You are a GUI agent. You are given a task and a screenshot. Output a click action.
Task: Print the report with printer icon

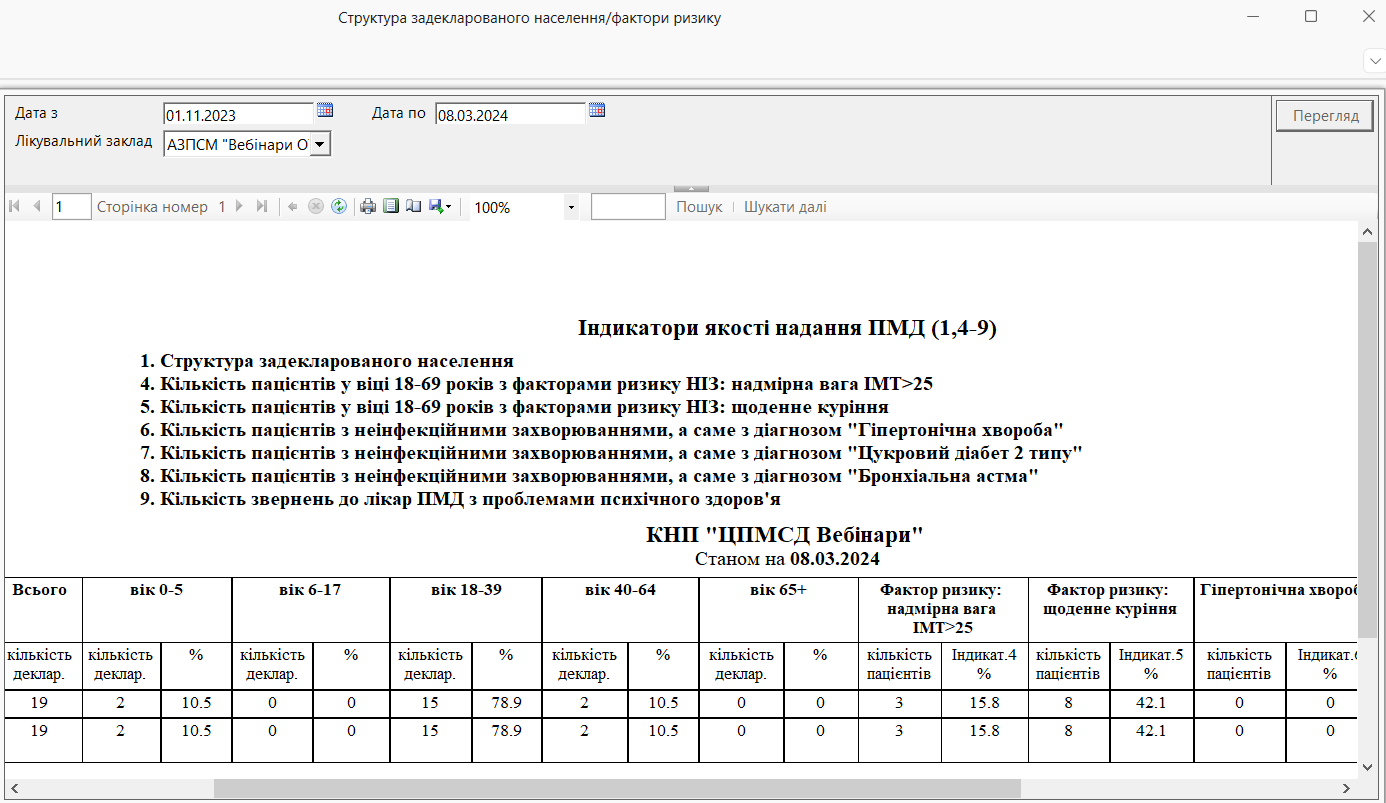click(x=368, y=206)
